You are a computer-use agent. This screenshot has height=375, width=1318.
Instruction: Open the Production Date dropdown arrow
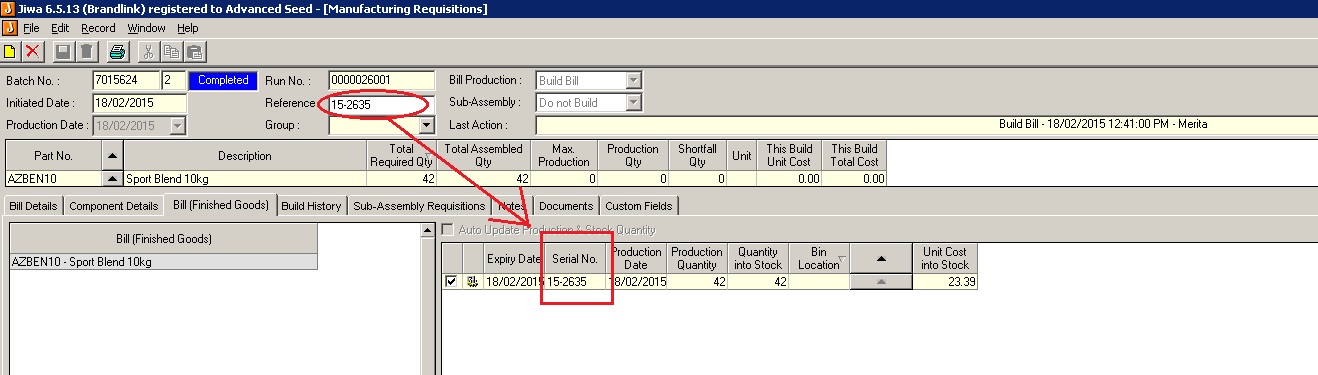[x=177, y=125]
